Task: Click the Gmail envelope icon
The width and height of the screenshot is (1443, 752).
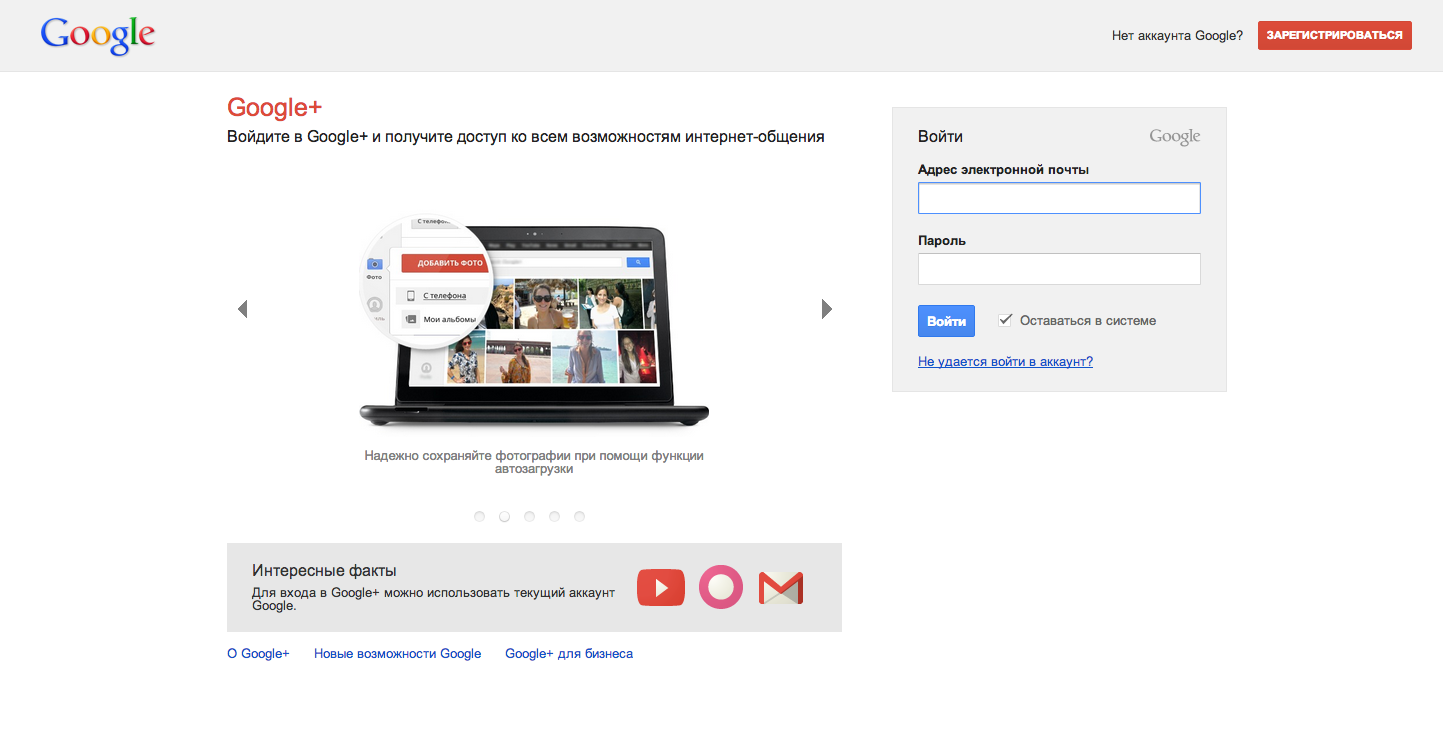Action: pyautogui.click(x=781, y=588)
